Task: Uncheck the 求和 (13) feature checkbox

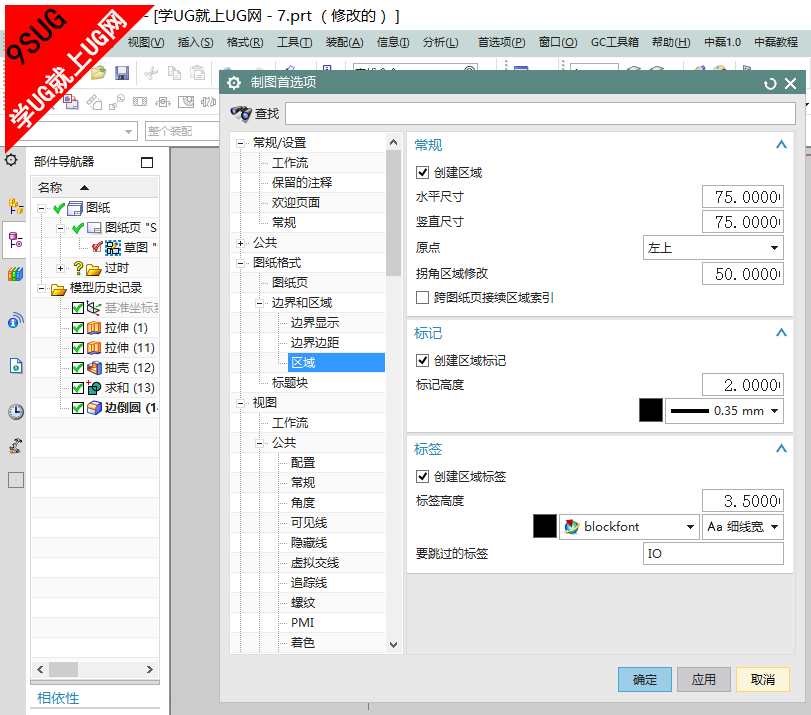Action: click(x=78, y=388)
